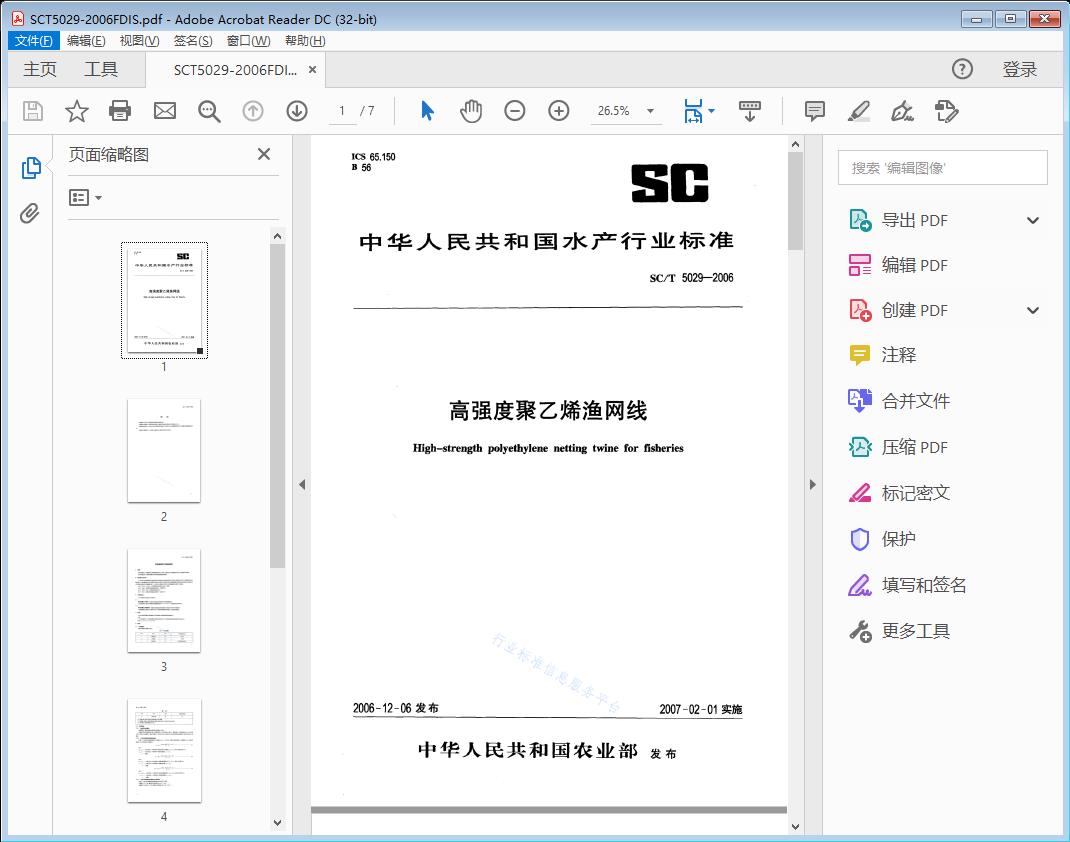
Task: Expand the 导出 PDF chevron
Action: point(1033,219)
